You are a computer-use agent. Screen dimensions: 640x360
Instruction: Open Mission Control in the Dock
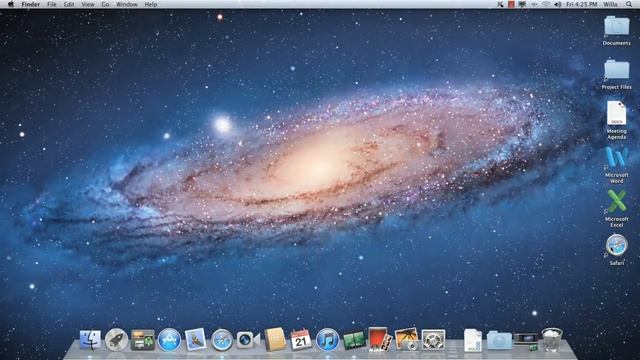point(142,340)
